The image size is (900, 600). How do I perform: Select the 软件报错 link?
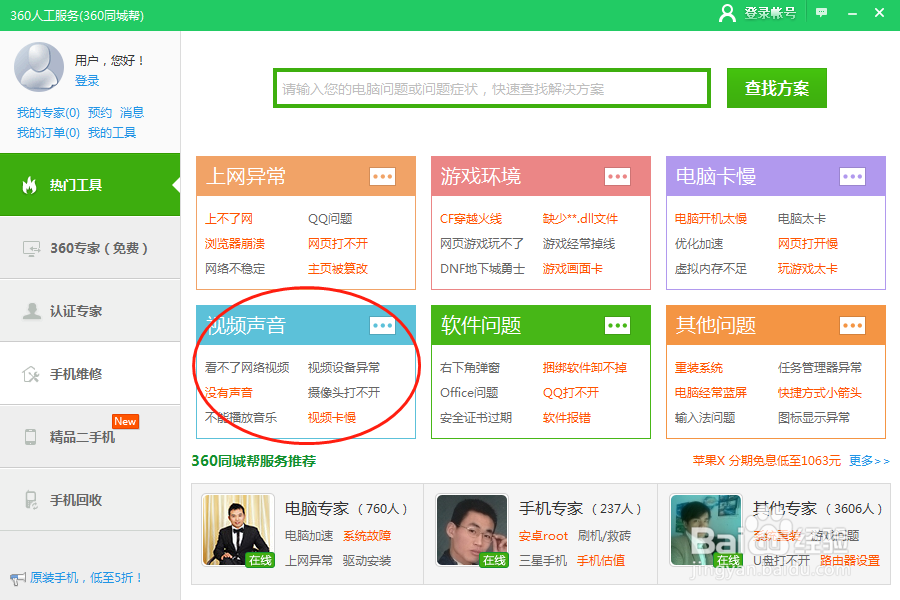[567, 417]
